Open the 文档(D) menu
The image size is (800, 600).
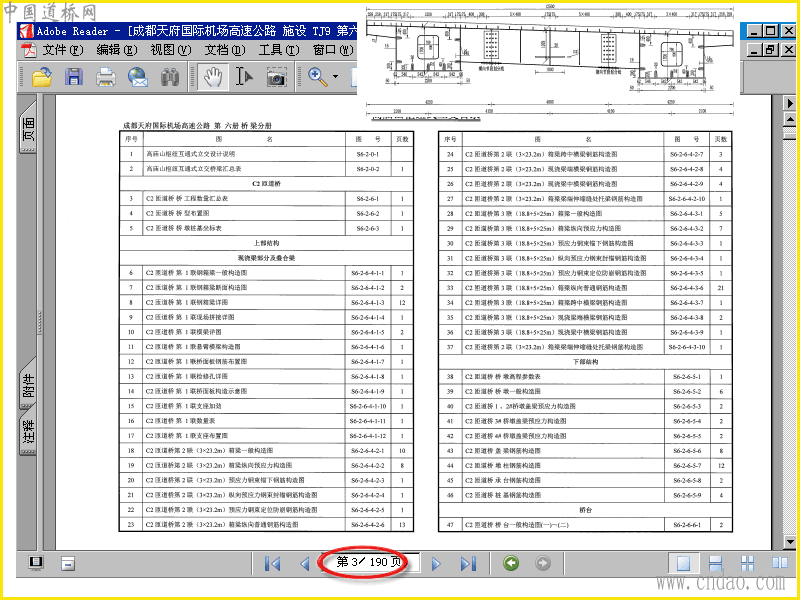224,50
